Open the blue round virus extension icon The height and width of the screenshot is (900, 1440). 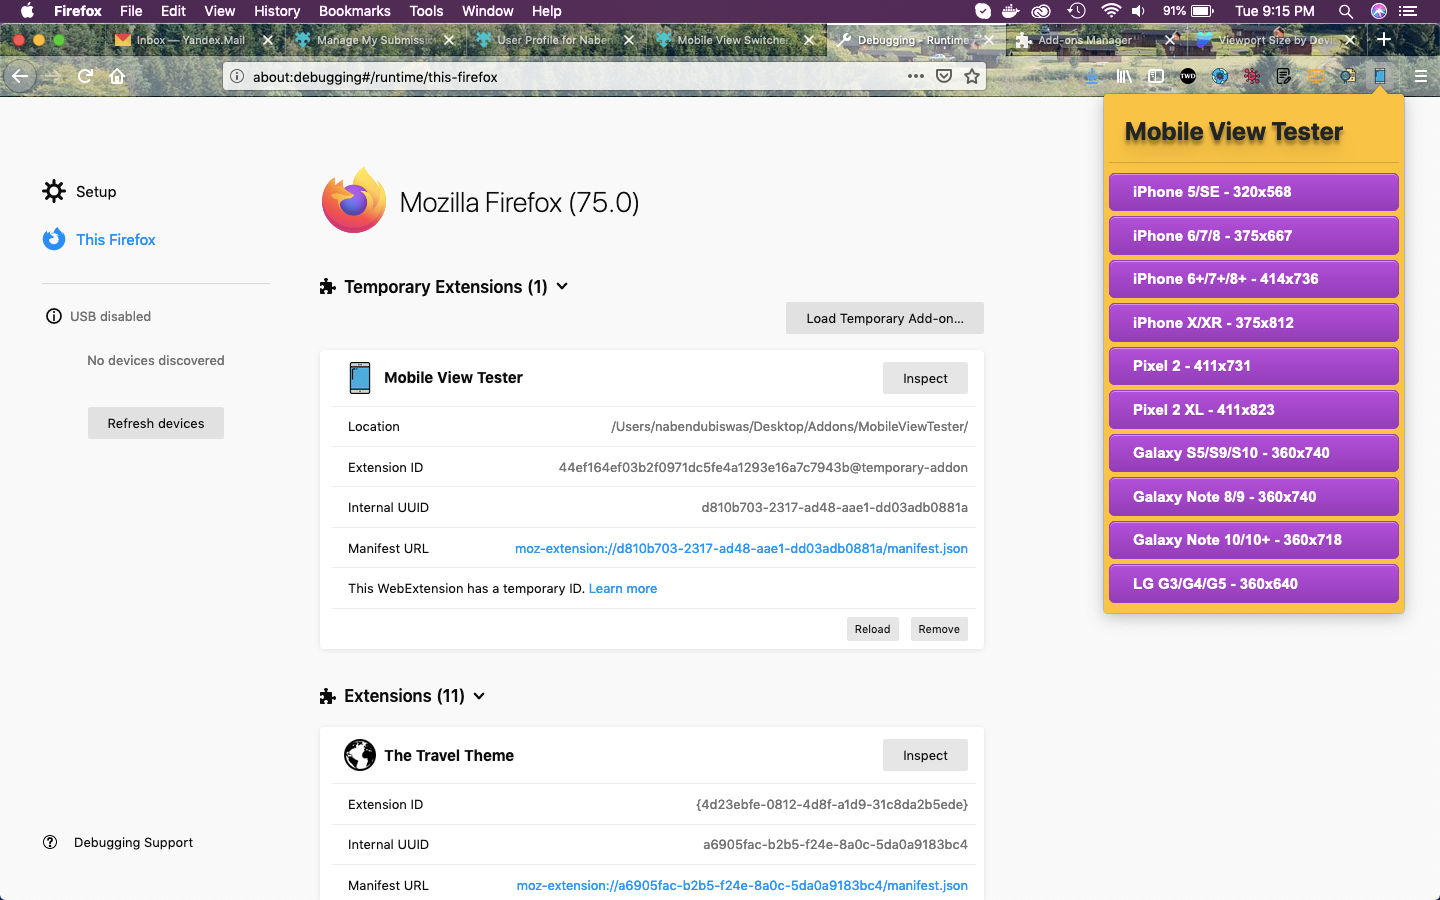click(x=1220, y=76)
